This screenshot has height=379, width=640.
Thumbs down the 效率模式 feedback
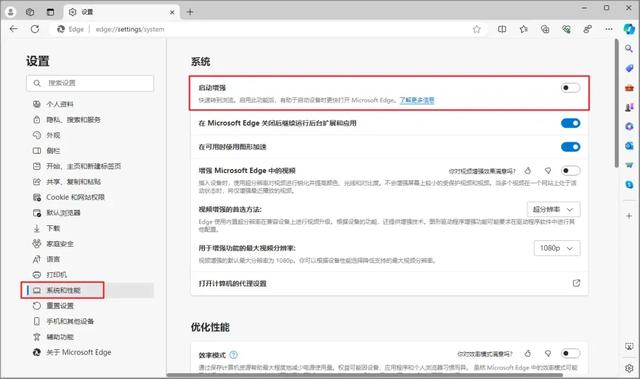click(x=548, y=353)
